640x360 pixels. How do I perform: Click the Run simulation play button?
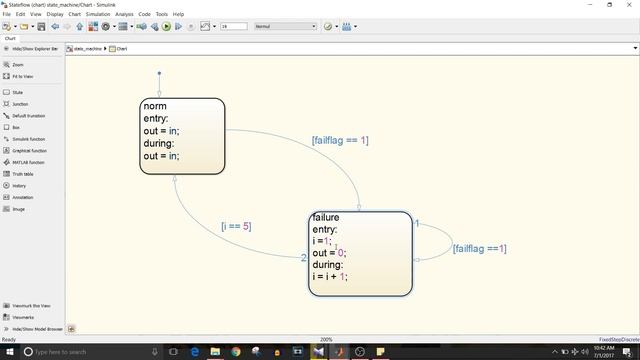point(166,27)
